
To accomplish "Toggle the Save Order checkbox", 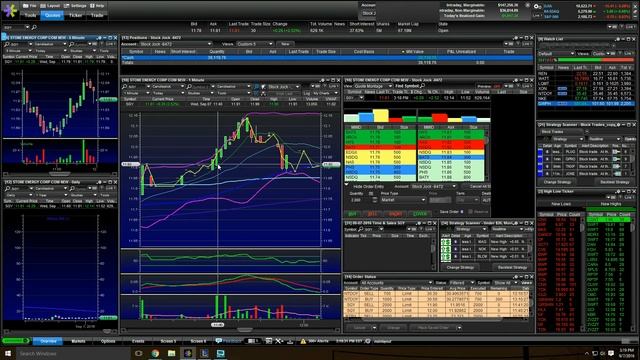I will (462, 212).
